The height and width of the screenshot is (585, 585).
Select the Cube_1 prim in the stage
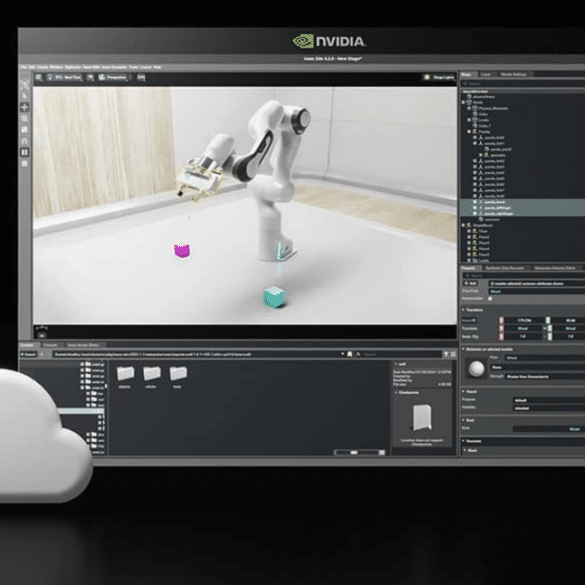point(485,126)
